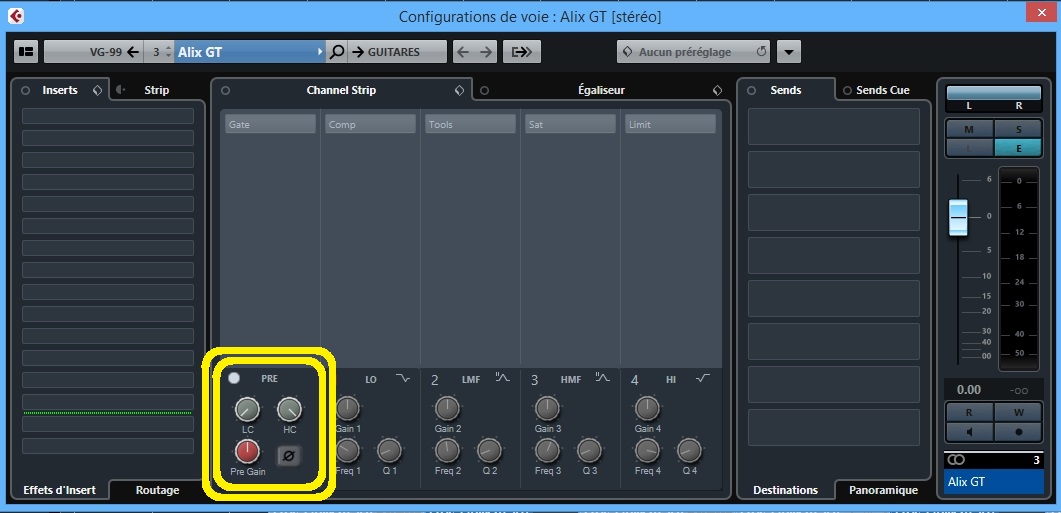Click the Freq 2 knob

point(447,450)
